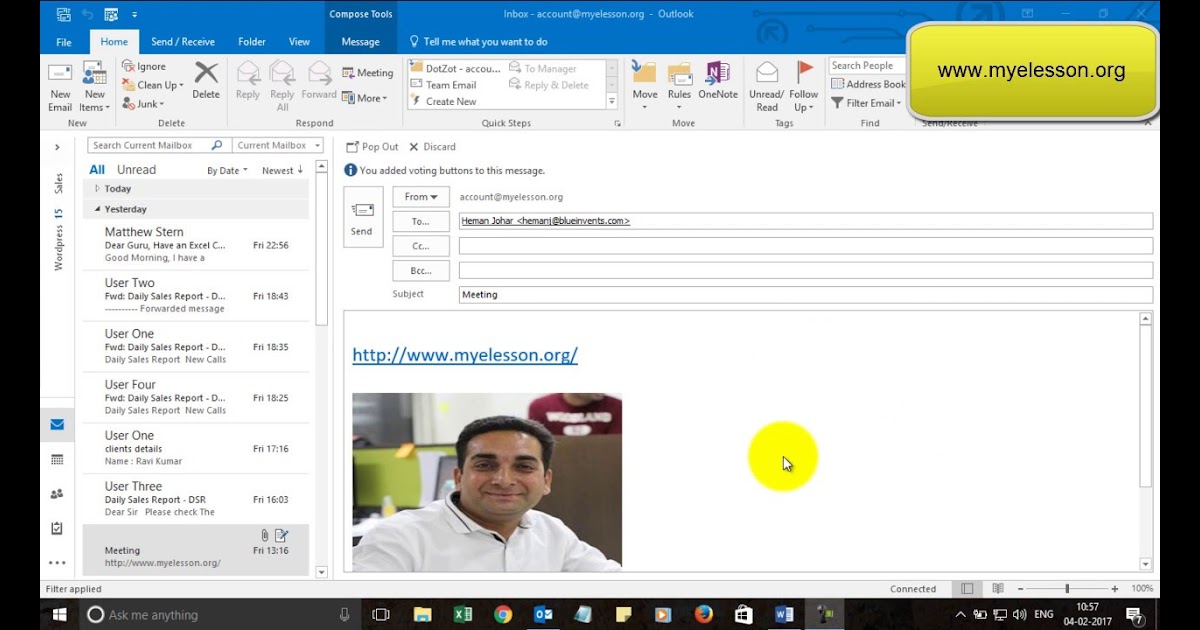Toggle the Newest sort order

click(x=282, y=171)
